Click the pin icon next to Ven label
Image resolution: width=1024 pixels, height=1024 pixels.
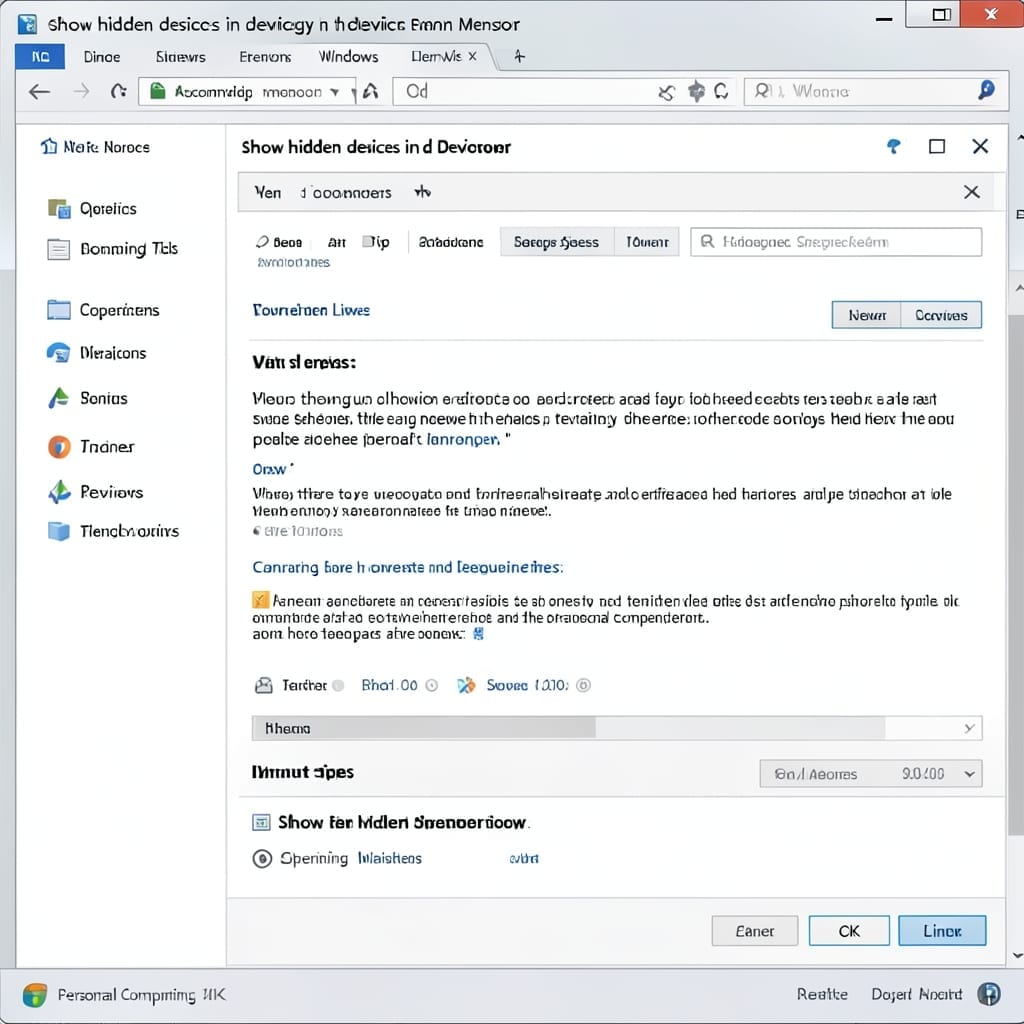point(423,192)
